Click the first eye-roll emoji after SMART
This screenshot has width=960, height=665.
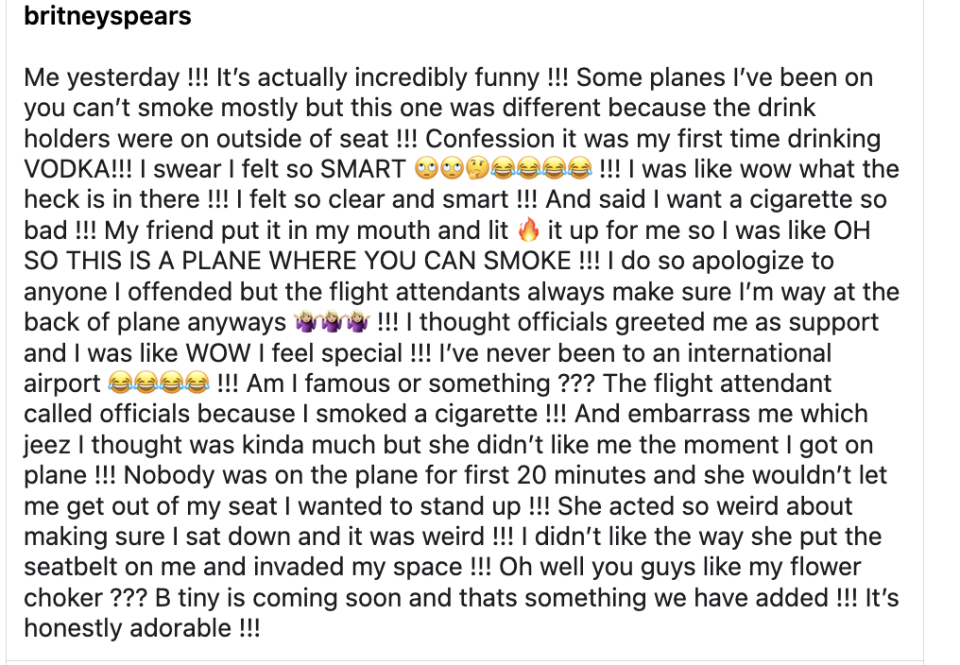tap(427, 168)
